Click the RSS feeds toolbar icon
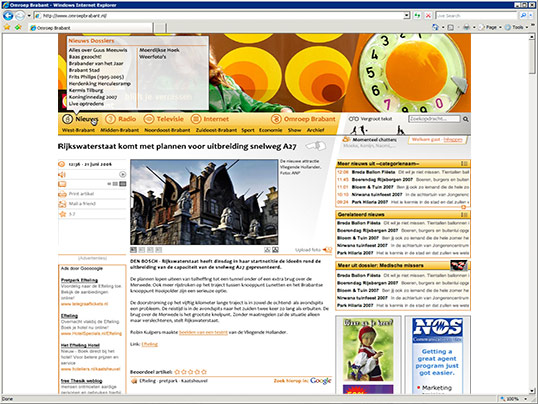This screenshot has width=538, height=404. click(451, 27)
